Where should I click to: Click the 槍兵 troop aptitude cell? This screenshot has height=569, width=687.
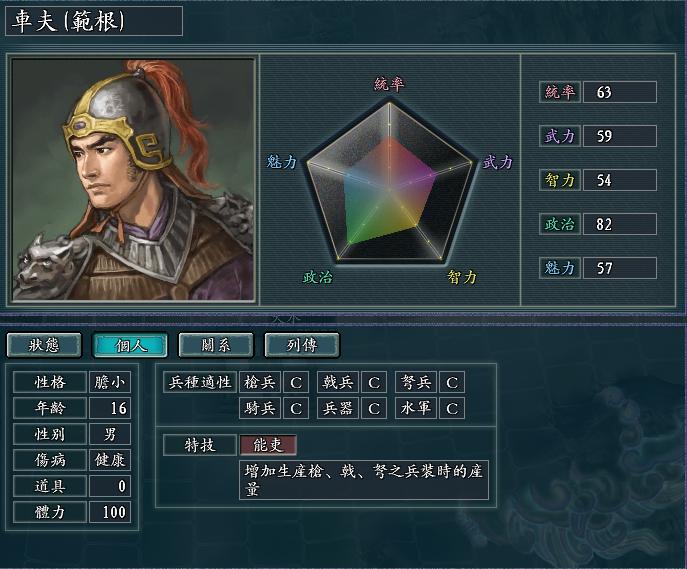point(260,382)
